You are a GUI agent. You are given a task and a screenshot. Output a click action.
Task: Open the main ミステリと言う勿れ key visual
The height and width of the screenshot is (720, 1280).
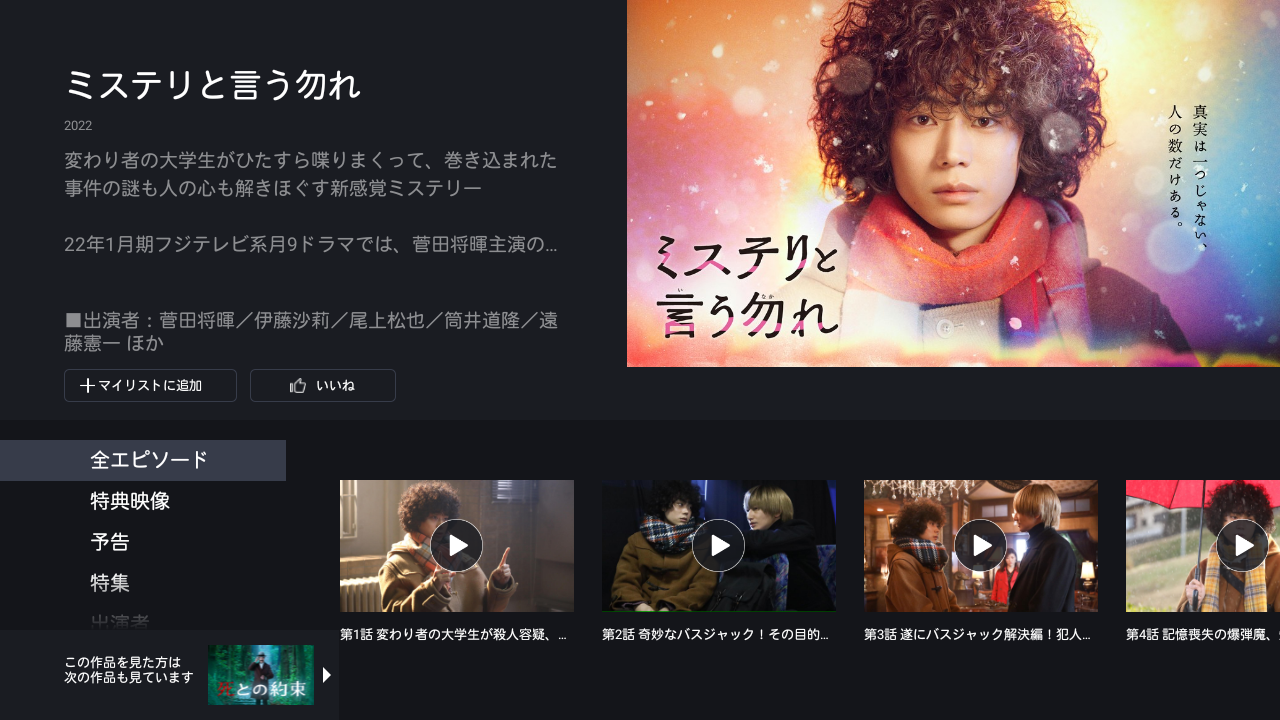coord(953,183)
